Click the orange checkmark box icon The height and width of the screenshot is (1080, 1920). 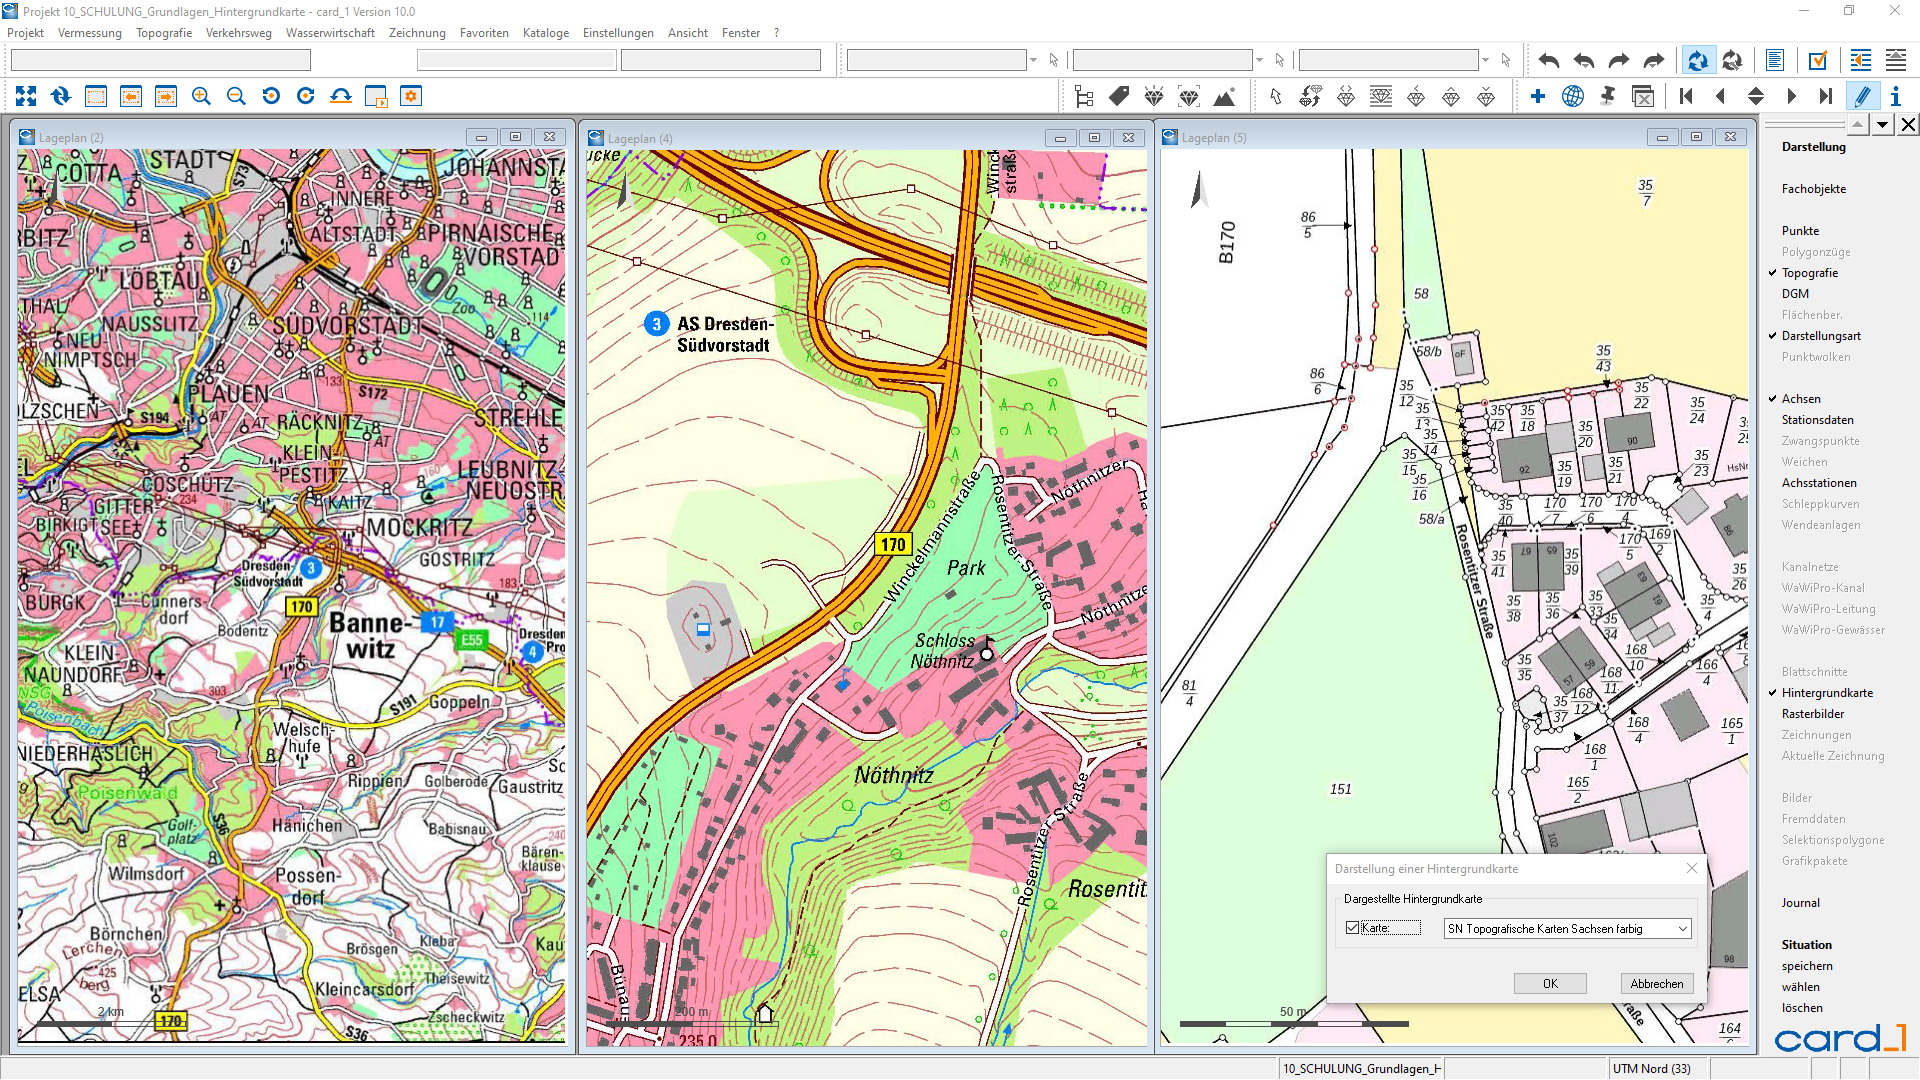1818,61
